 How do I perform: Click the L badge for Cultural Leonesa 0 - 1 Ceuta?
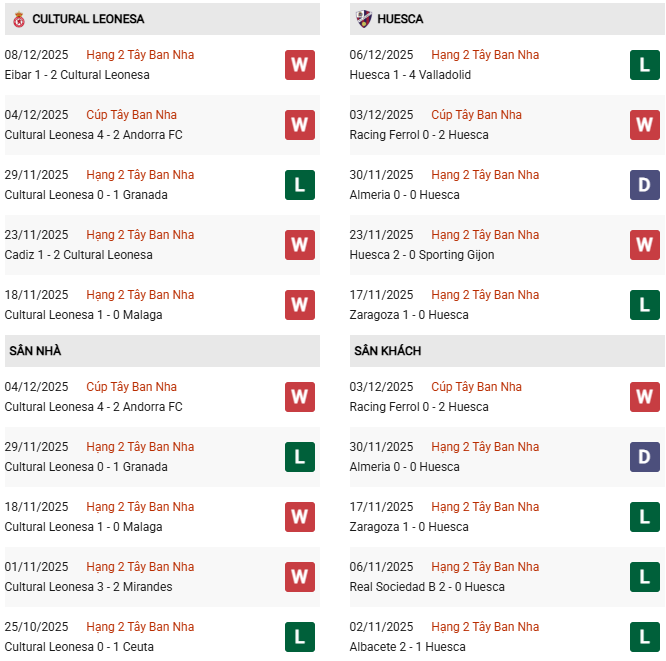299,637
